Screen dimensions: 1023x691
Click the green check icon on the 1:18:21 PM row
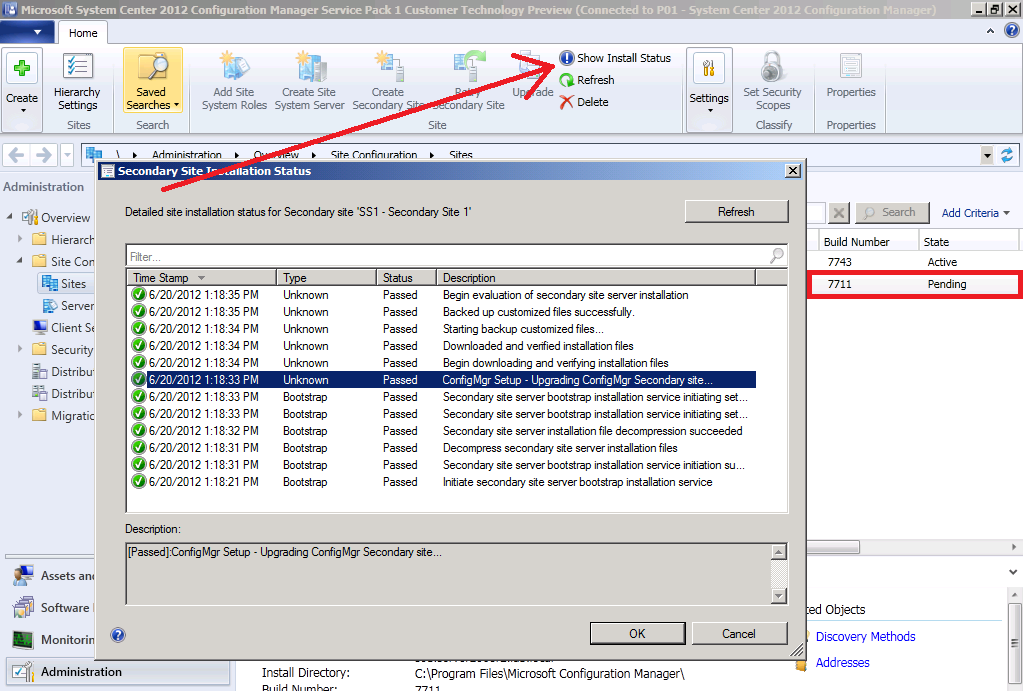click(x=138, y=482)
